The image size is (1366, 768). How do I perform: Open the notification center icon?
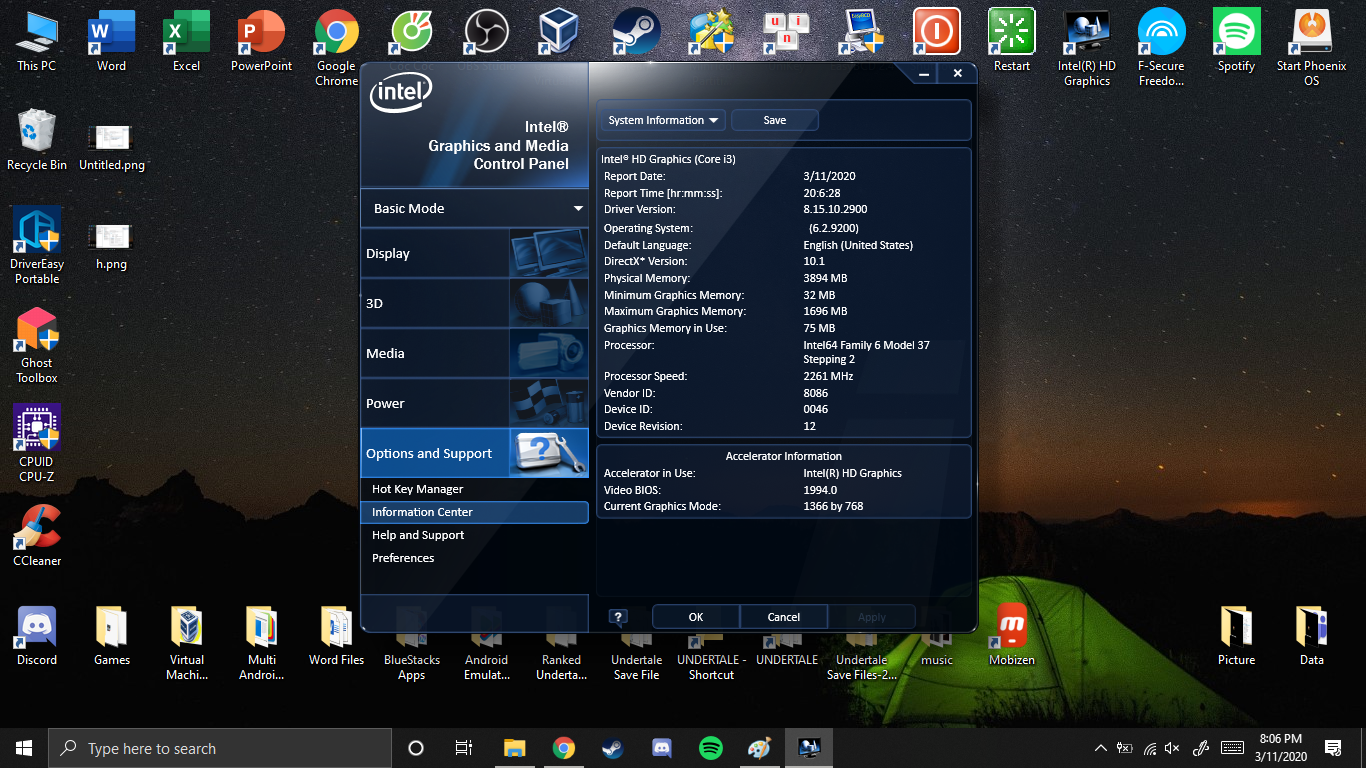click(x=1333, y=748)
